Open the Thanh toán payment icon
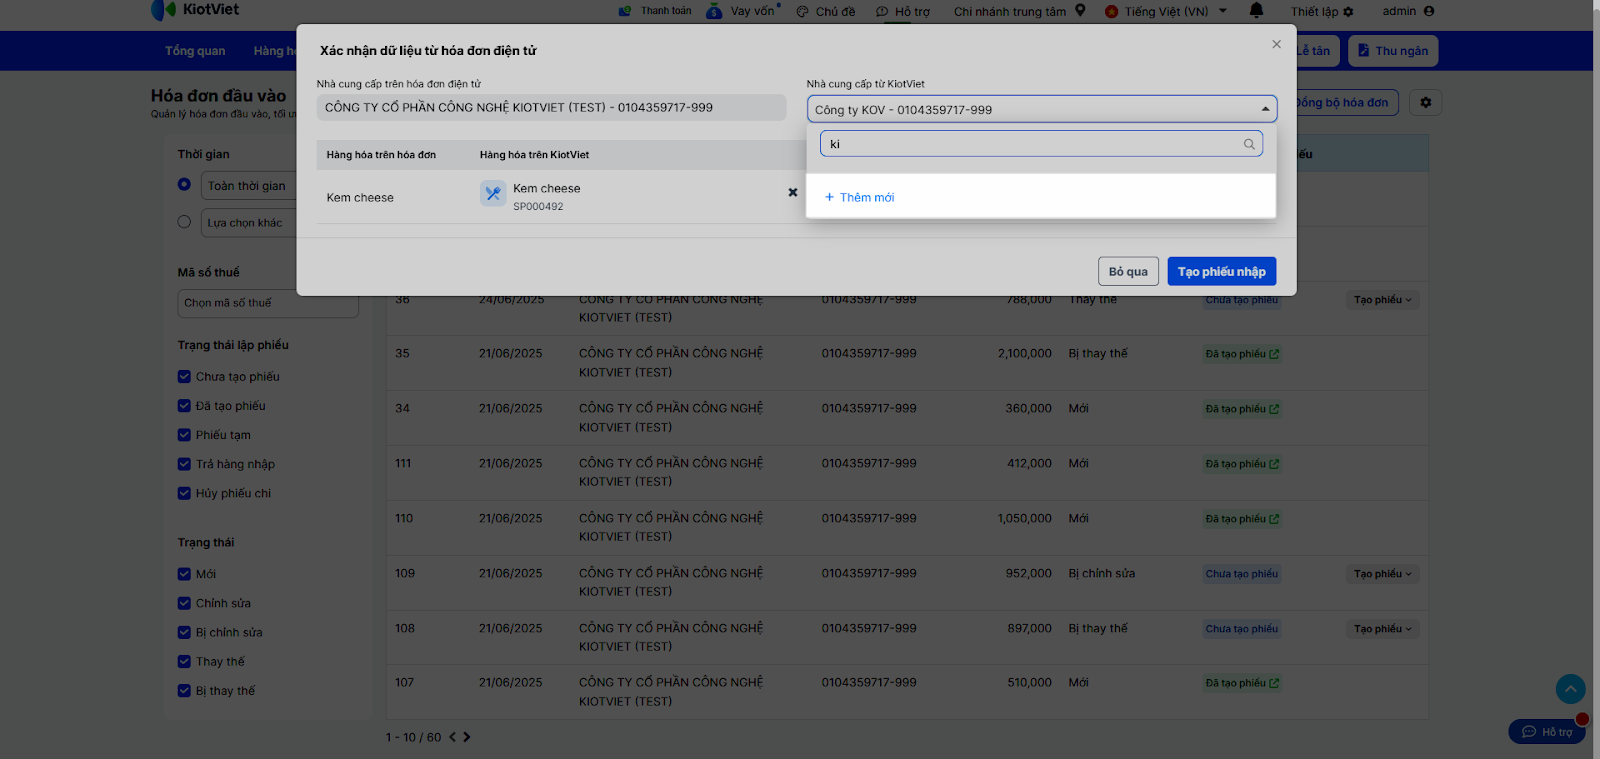Screen dimensions: 1600x759 point(625,11)
